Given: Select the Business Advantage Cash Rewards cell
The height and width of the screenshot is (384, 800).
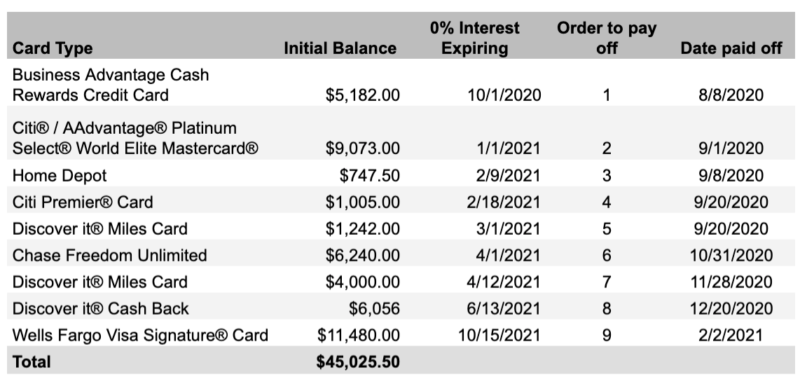Looking at the screenshot, I should pos(111,85).
